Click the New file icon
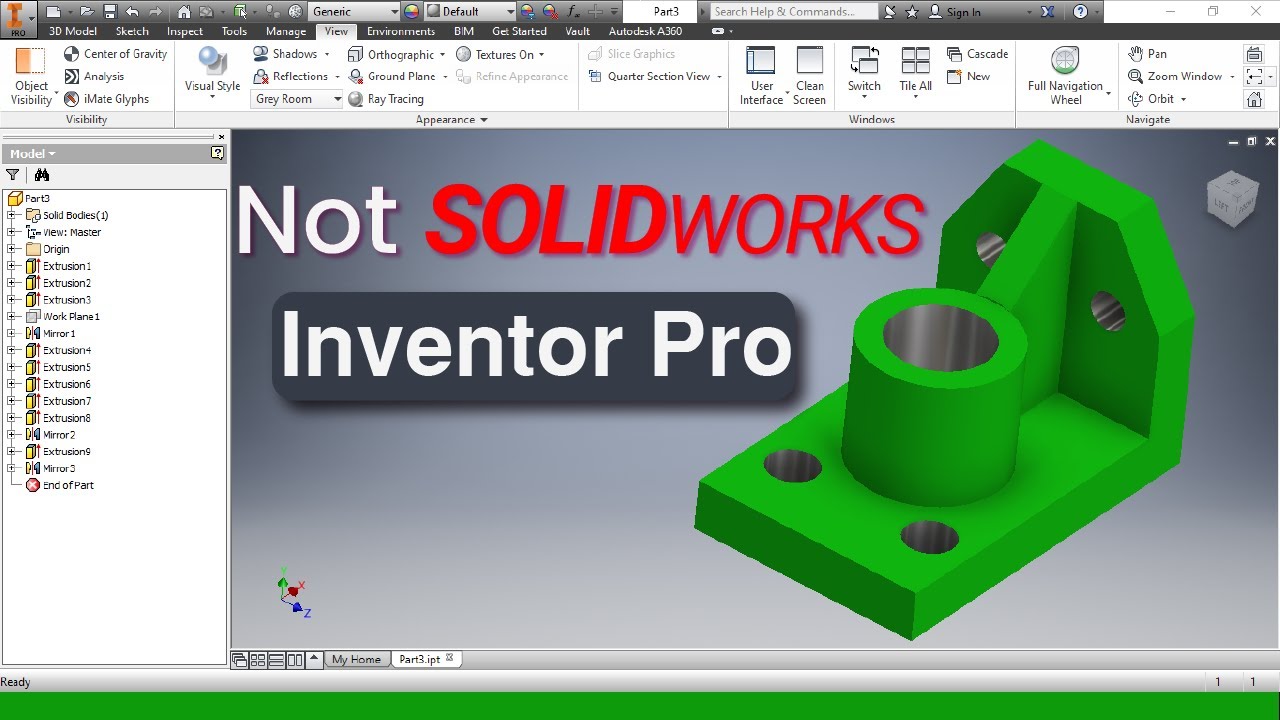This screenshot has height=720, width=1280. pos(54,12)
